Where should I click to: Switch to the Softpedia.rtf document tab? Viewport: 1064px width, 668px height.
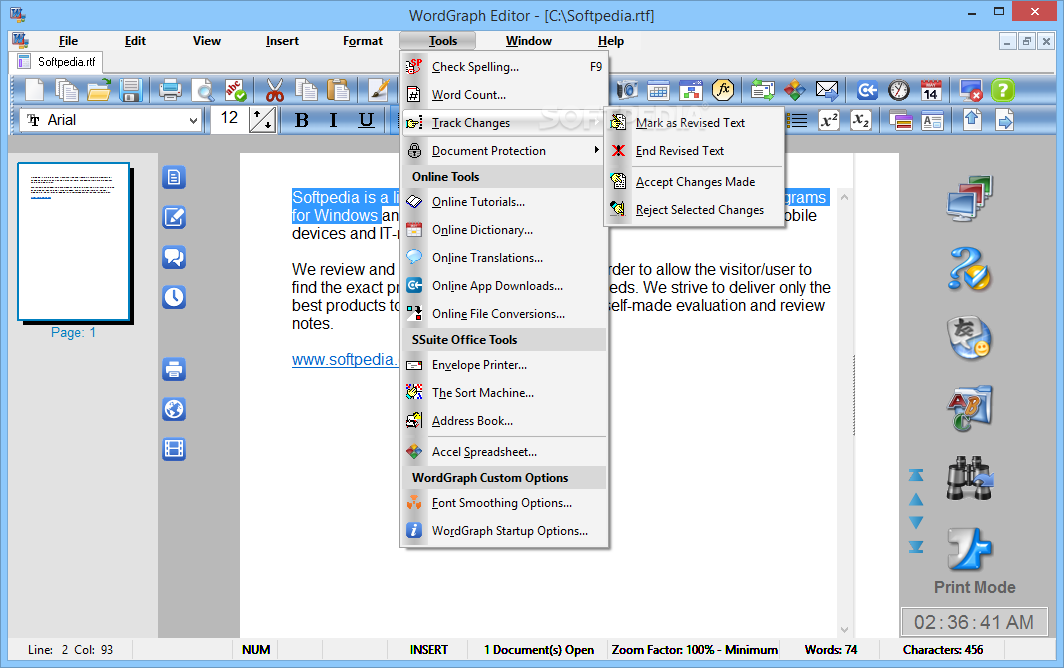pos(56,62)
